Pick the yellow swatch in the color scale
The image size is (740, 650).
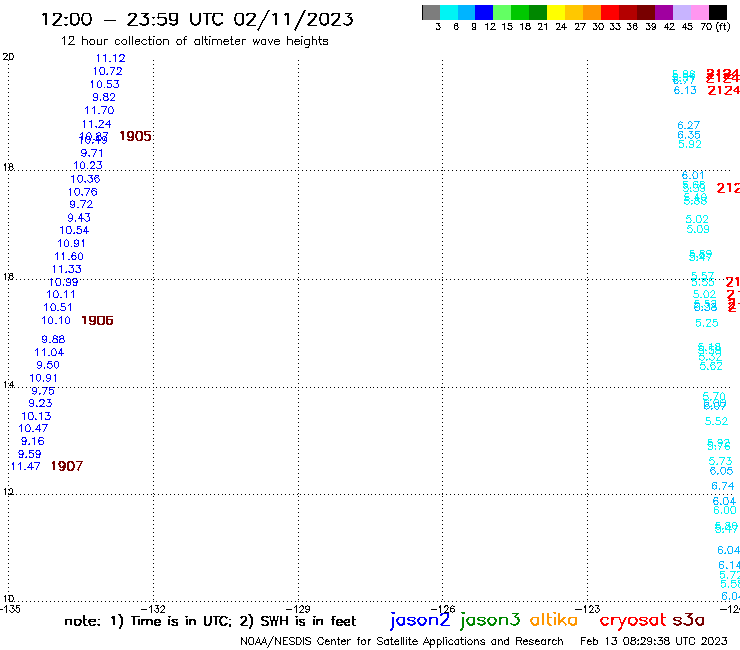[556, 12]
